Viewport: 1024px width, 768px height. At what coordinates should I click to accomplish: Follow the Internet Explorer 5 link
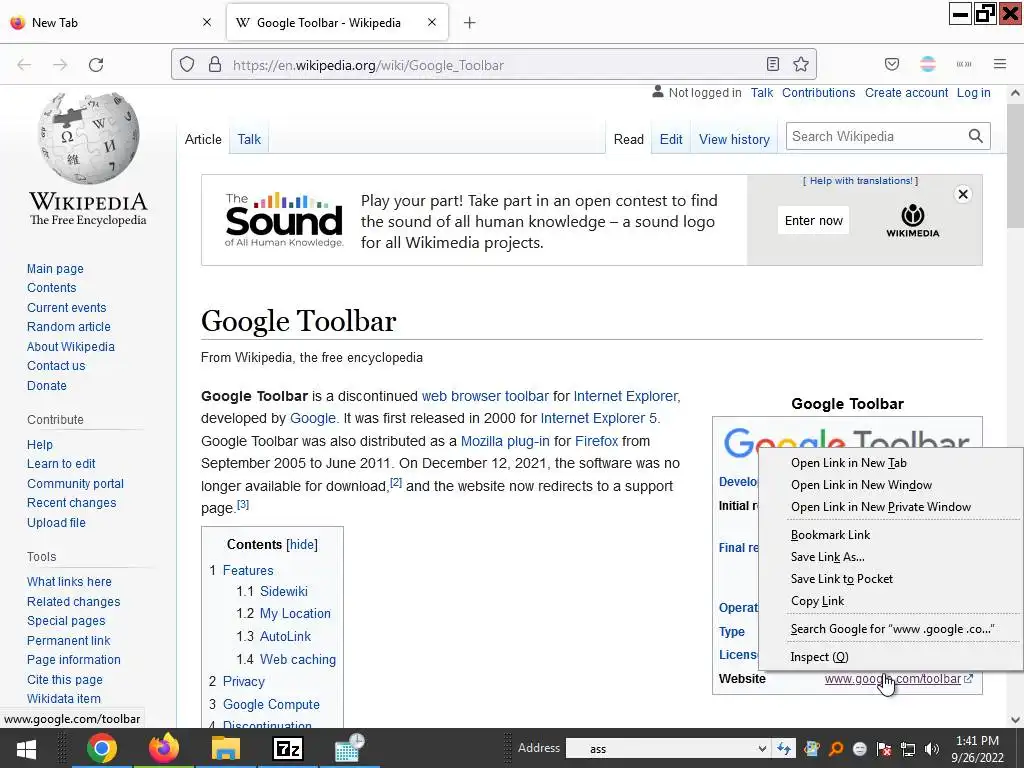click(598, 418)
